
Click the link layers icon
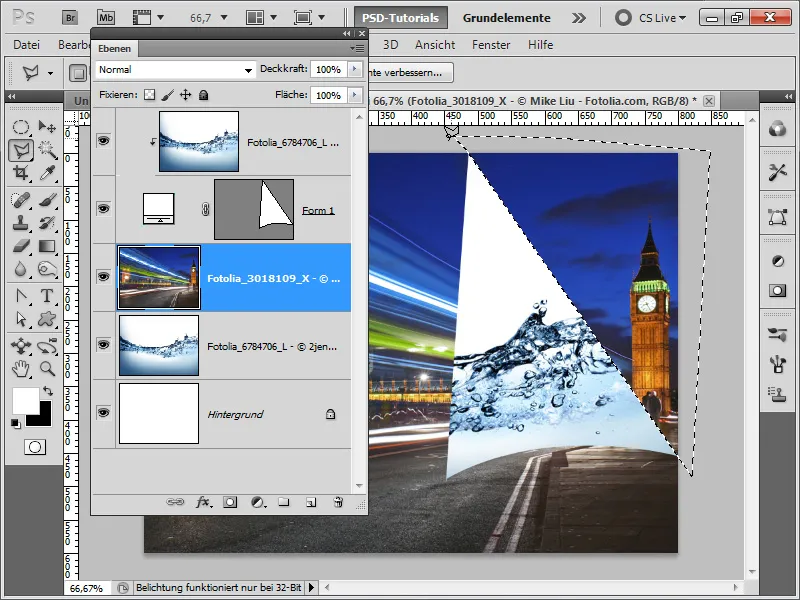(175, 502)
